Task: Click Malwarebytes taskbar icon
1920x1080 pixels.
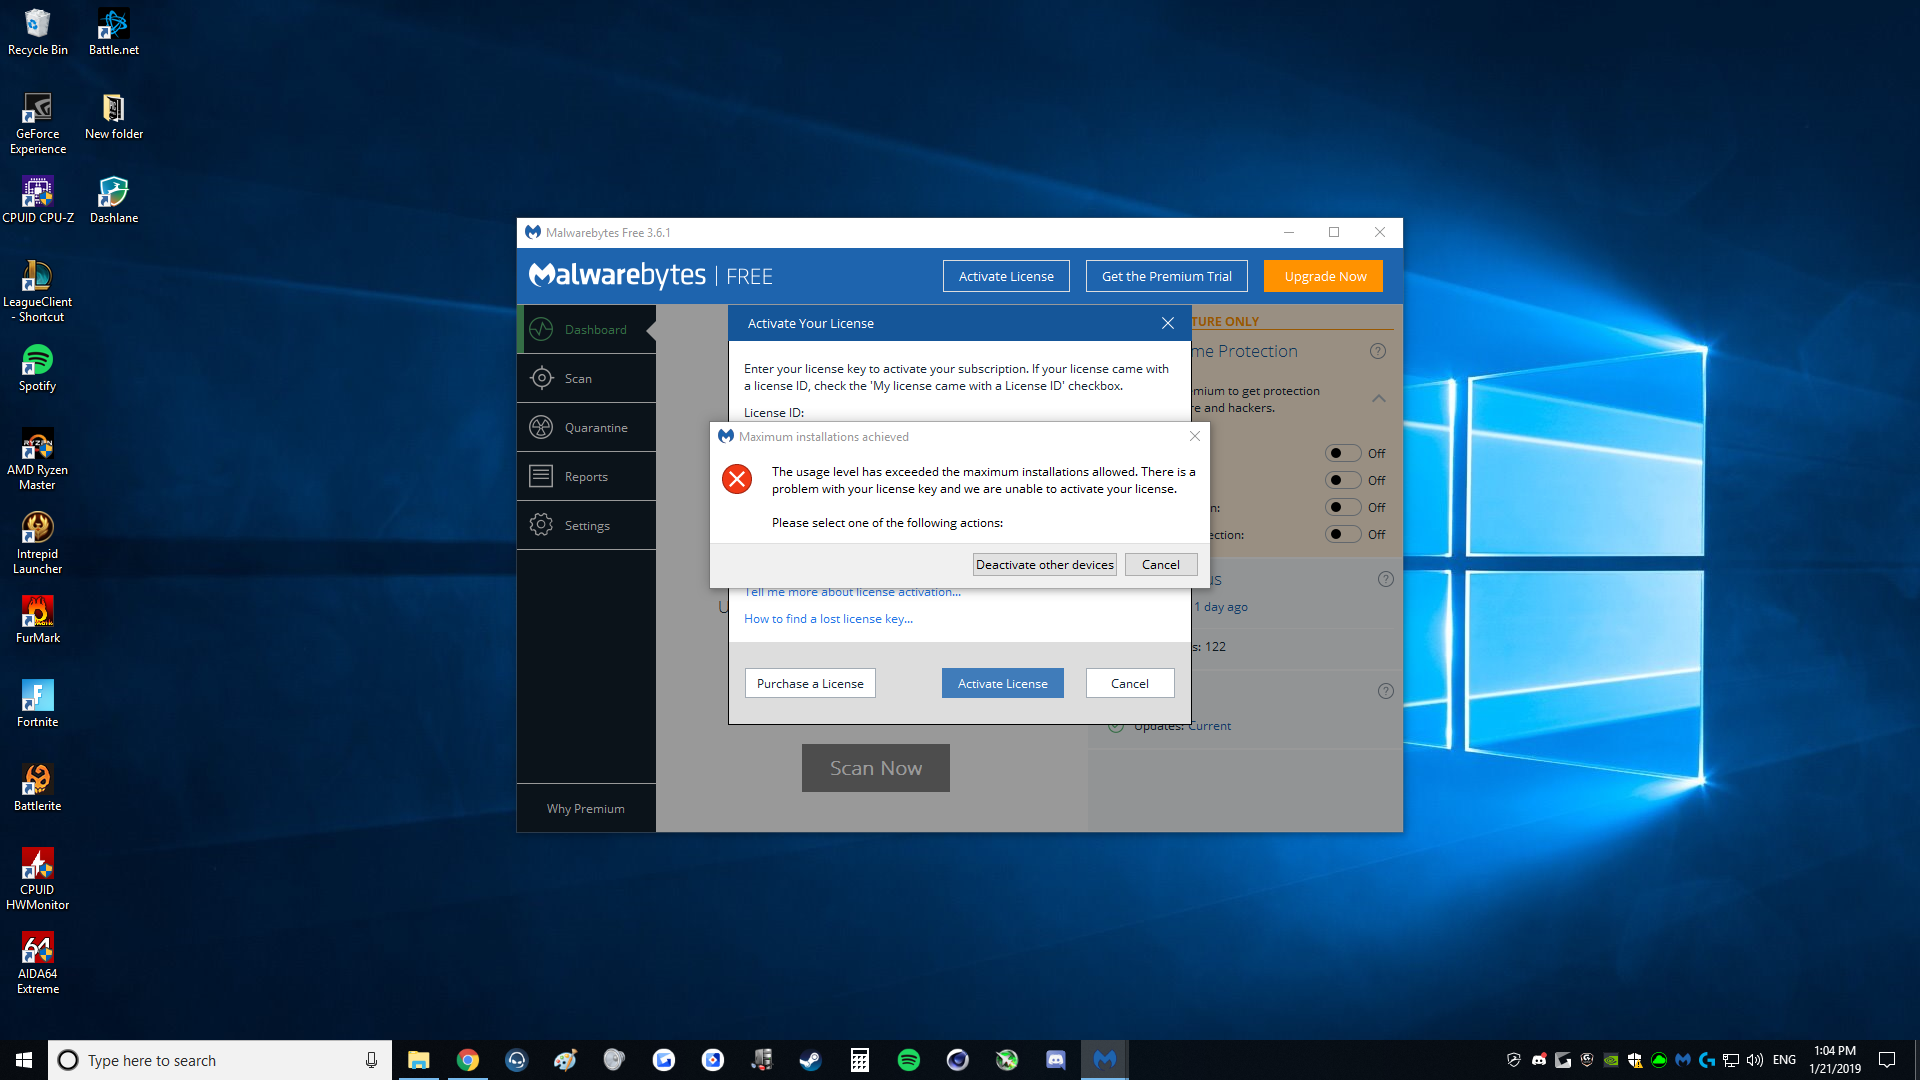Action: (1105, 1060)
